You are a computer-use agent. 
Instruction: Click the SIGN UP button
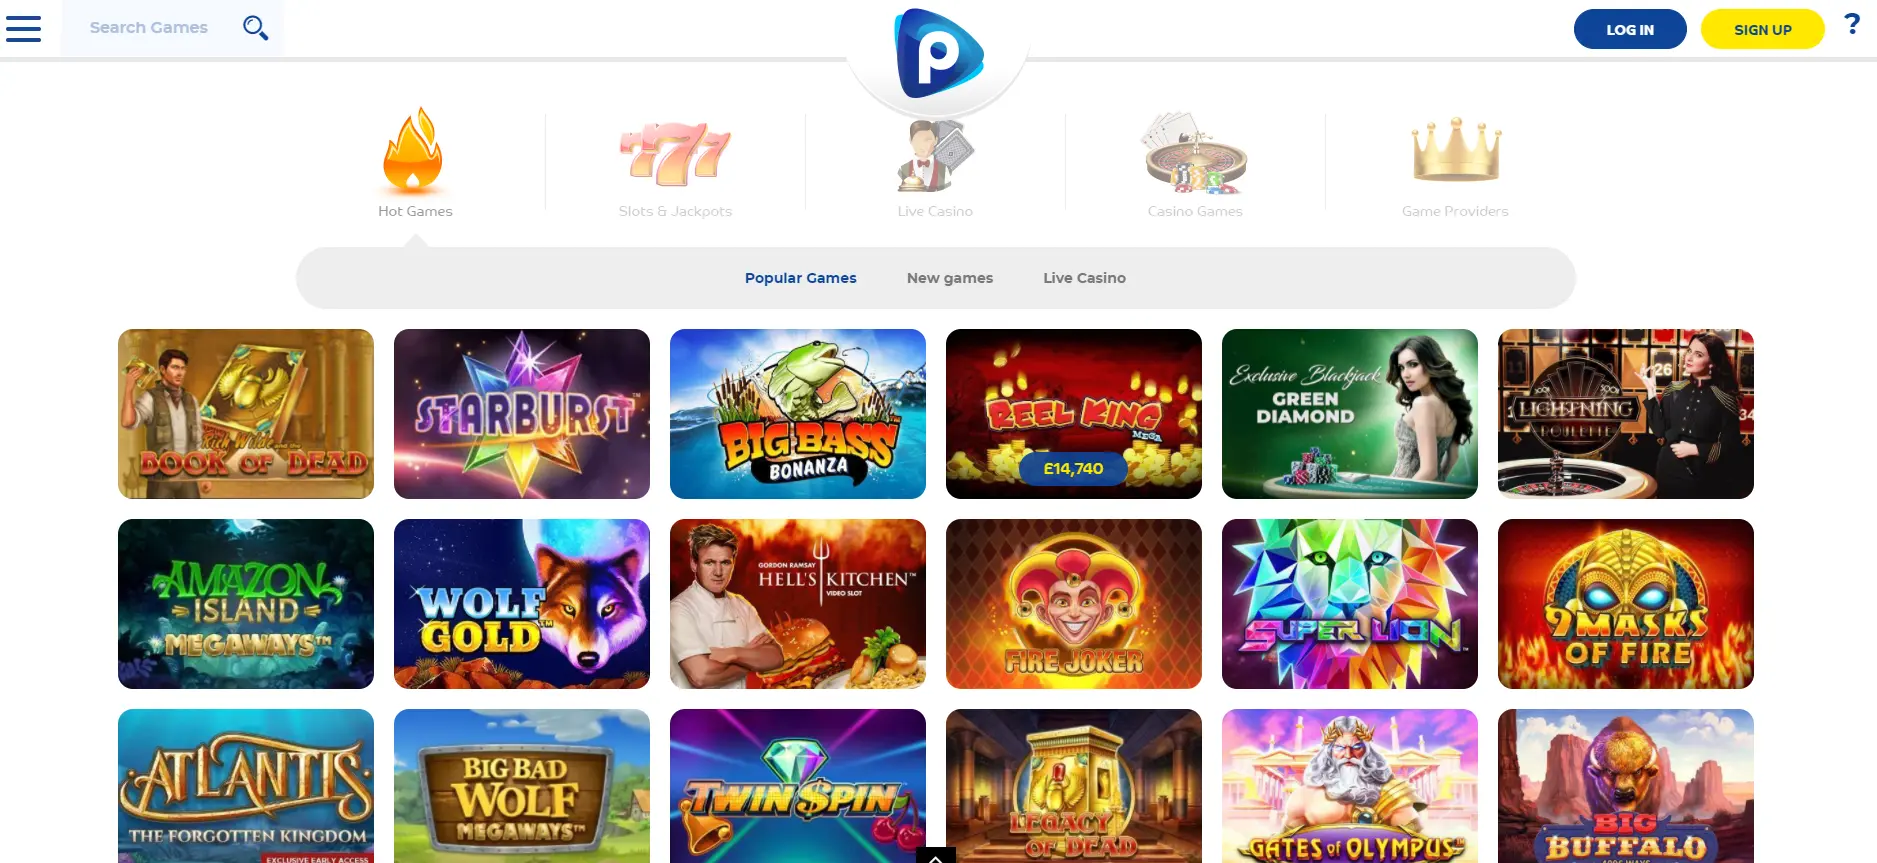click(x=1762, y=29)
